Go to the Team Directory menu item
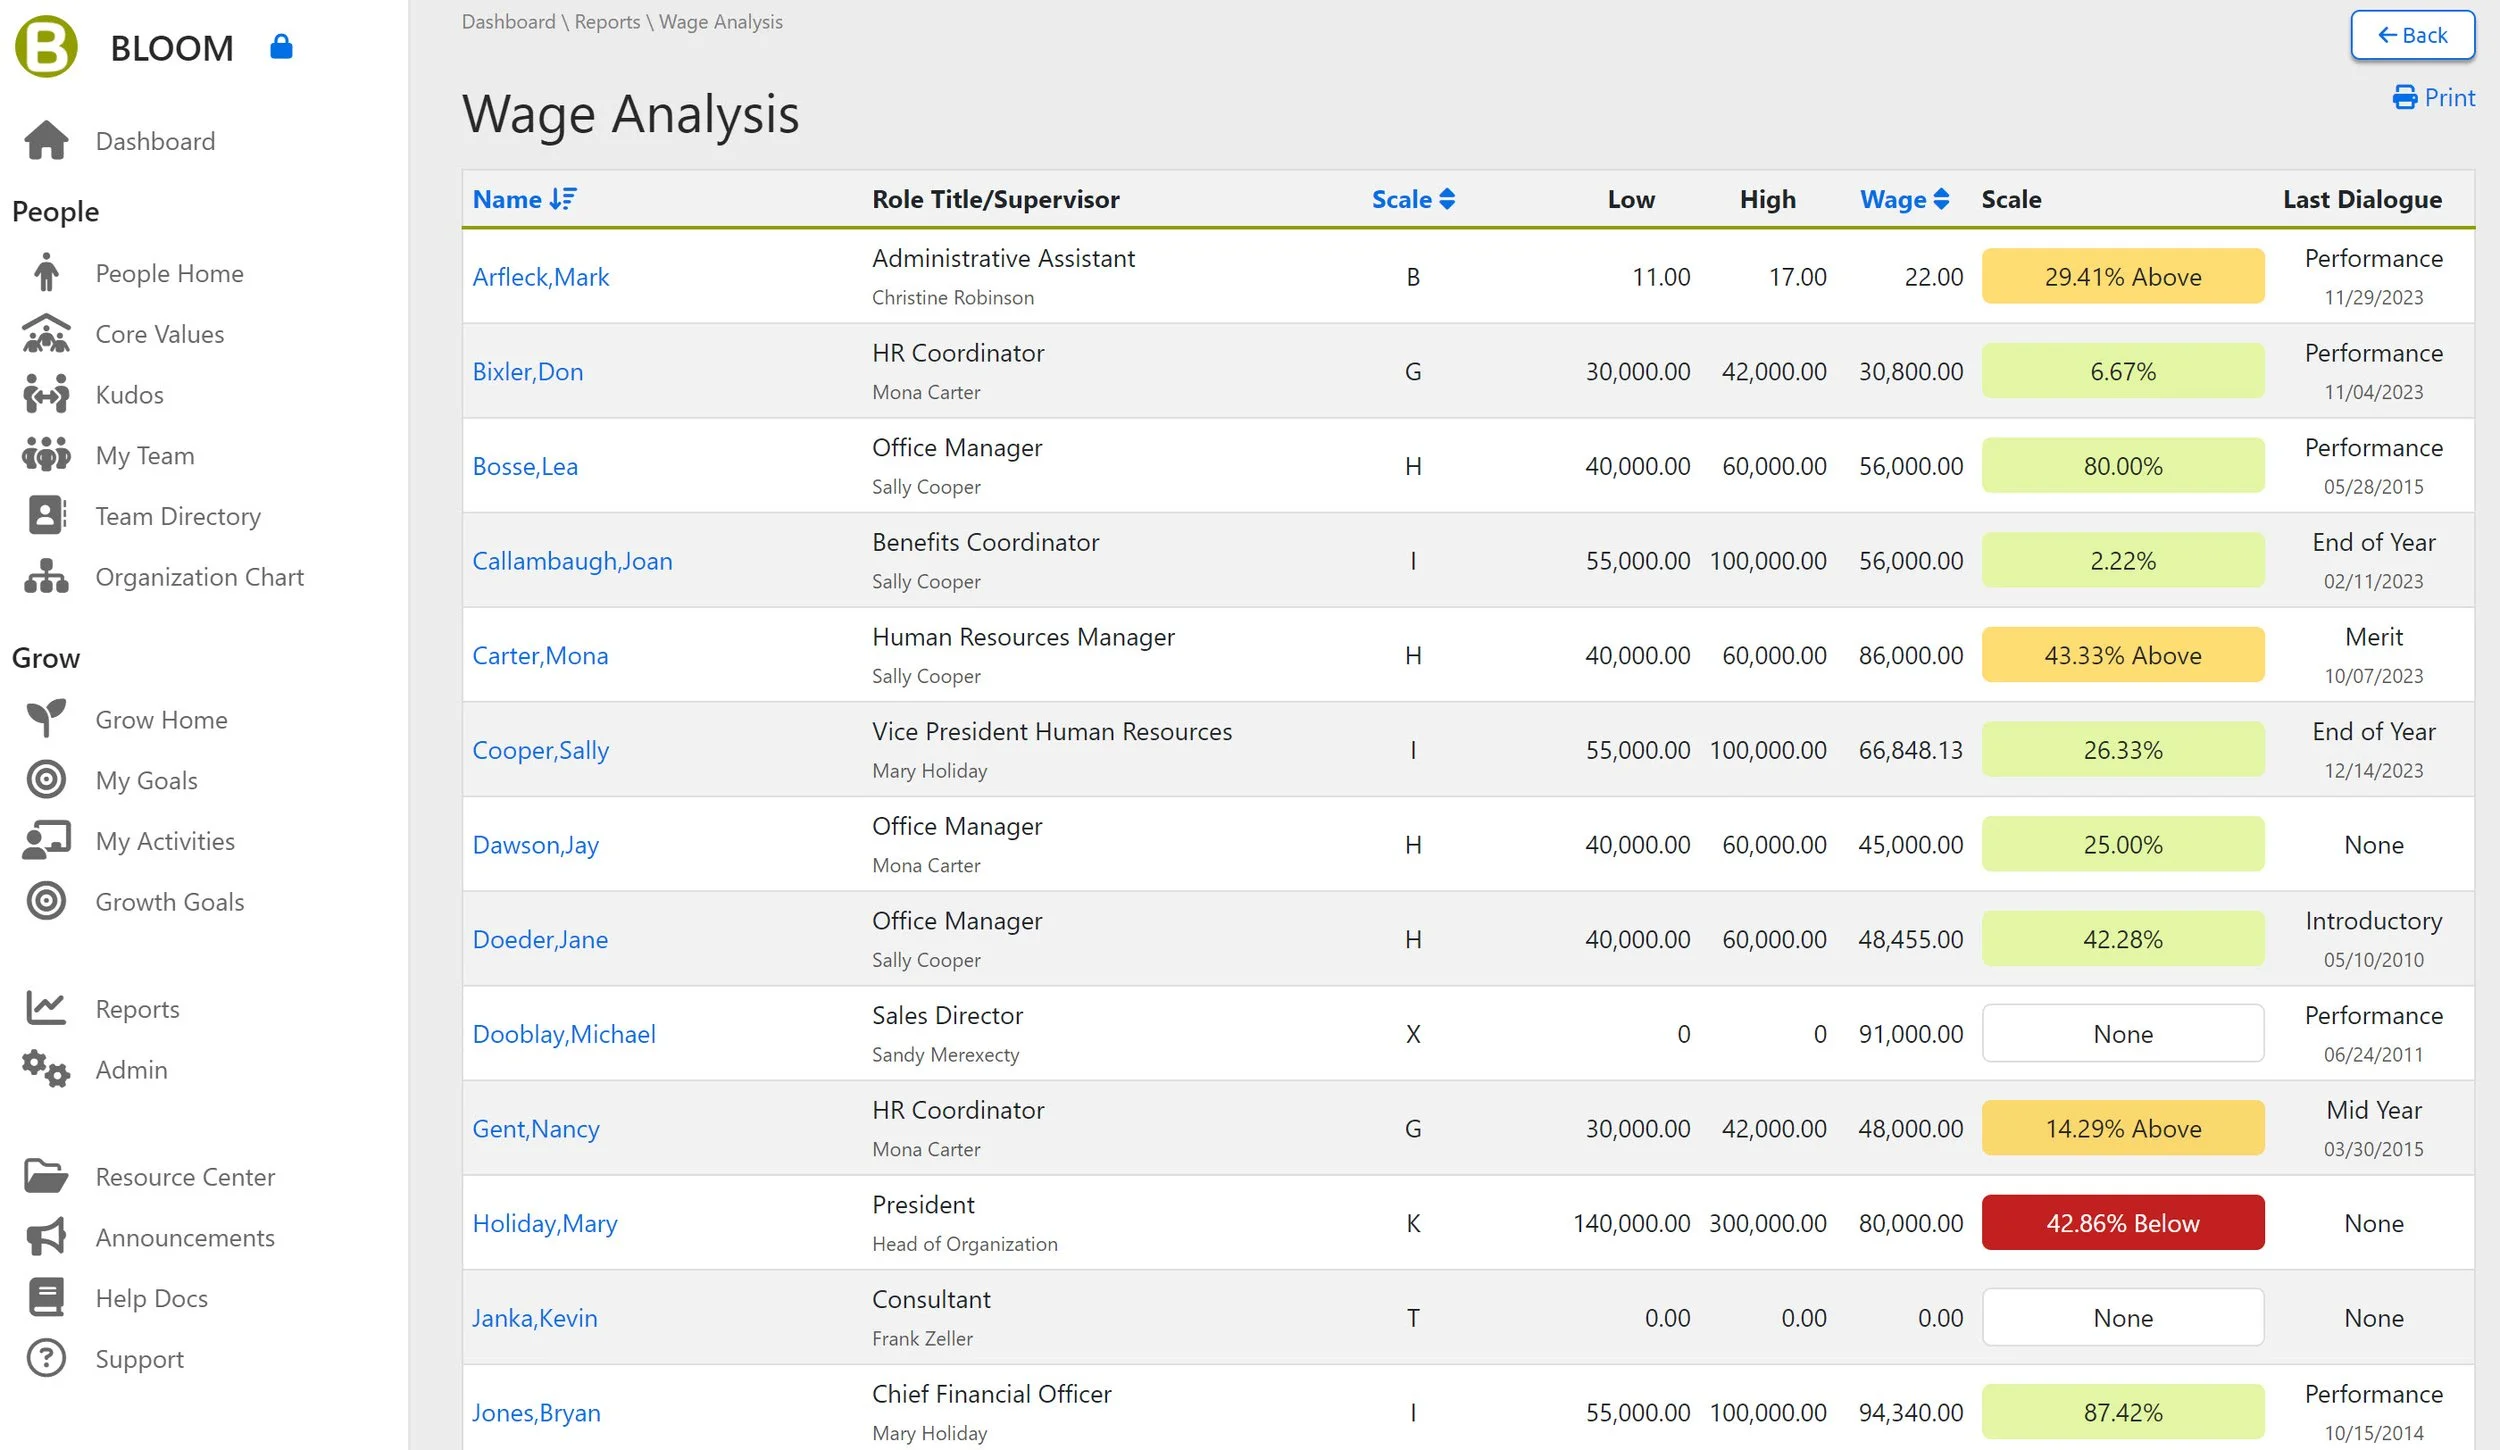 point(178,516)
